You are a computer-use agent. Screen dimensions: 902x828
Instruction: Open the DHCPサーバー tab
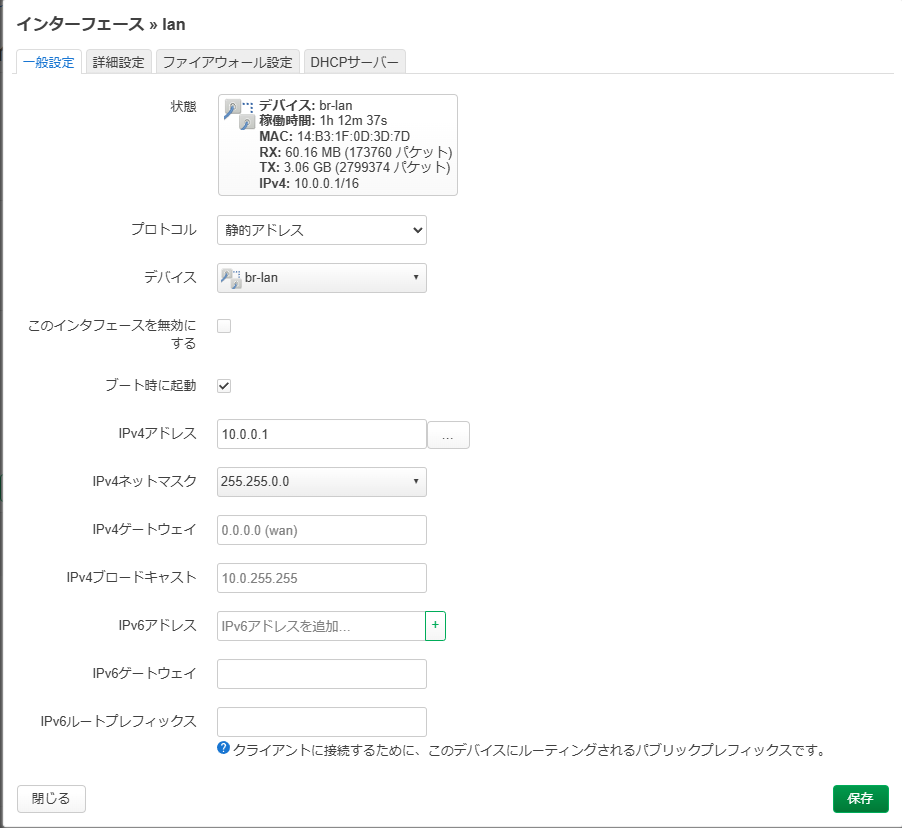click(x=354, y=62)
